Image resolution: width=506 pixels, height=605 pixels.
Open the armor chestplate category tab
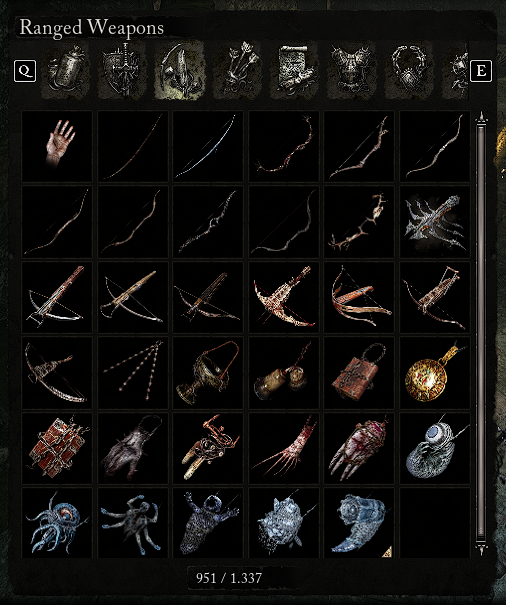coord(351,71)
